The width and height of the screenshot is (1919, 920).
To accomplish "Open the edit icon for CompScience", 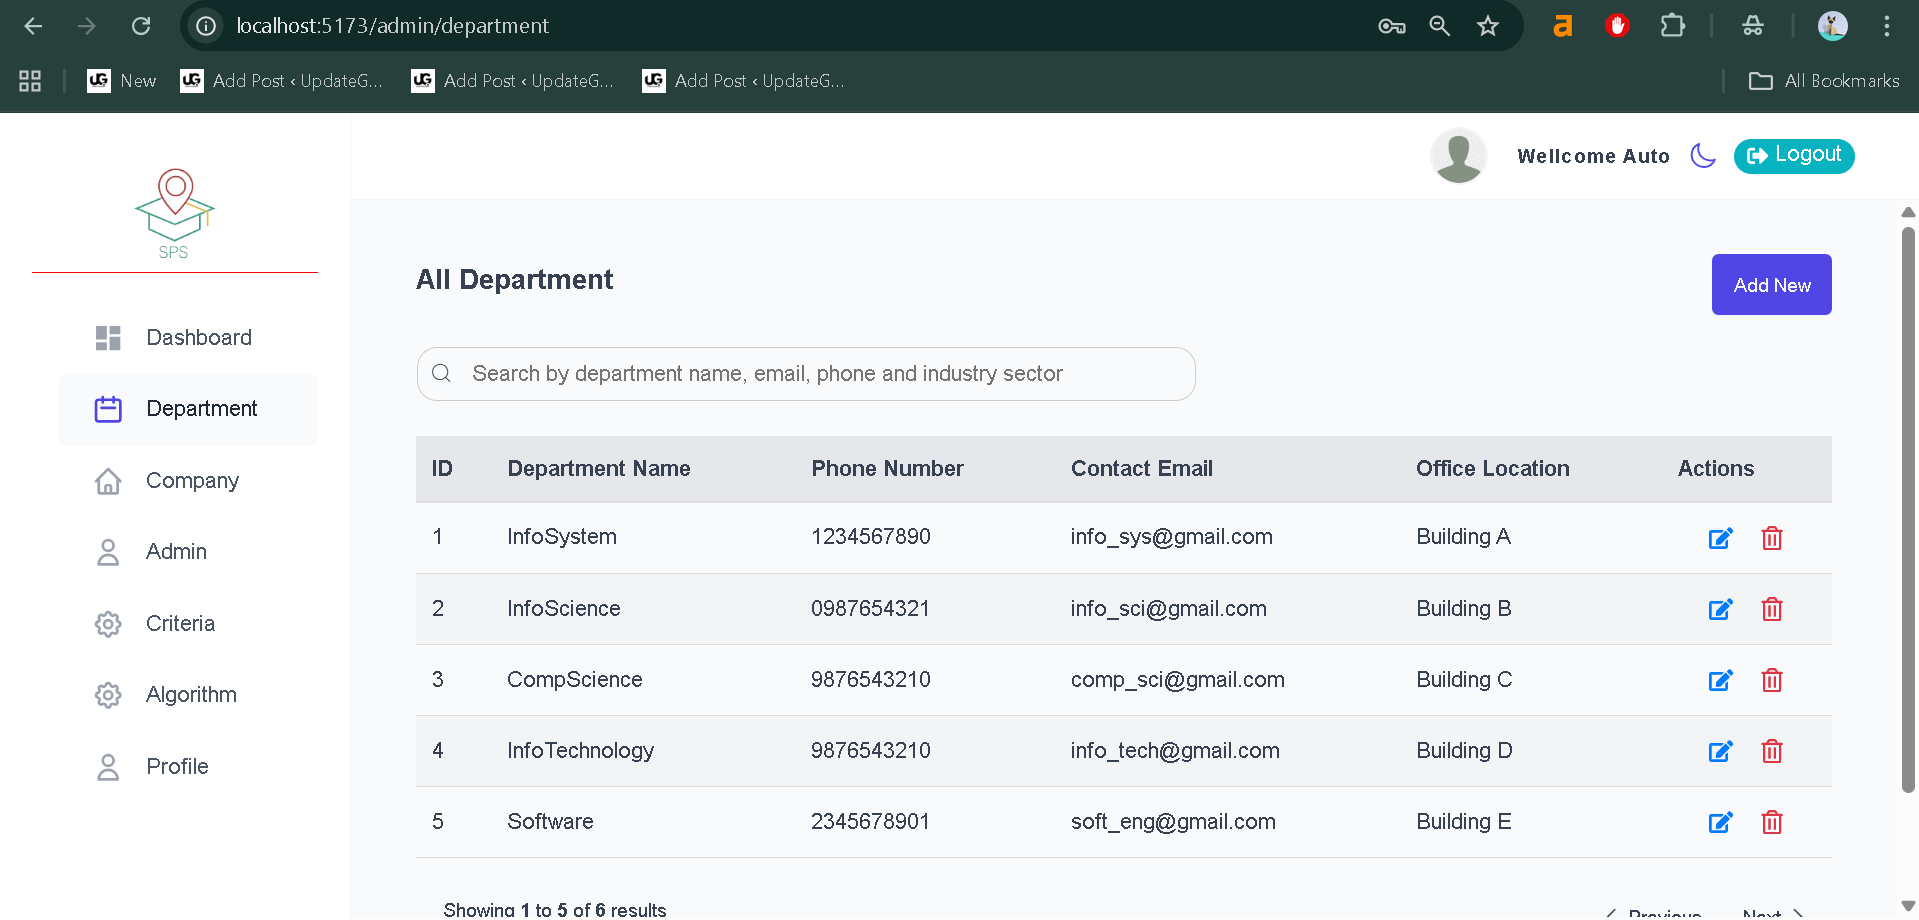I will click(1720, 680).
